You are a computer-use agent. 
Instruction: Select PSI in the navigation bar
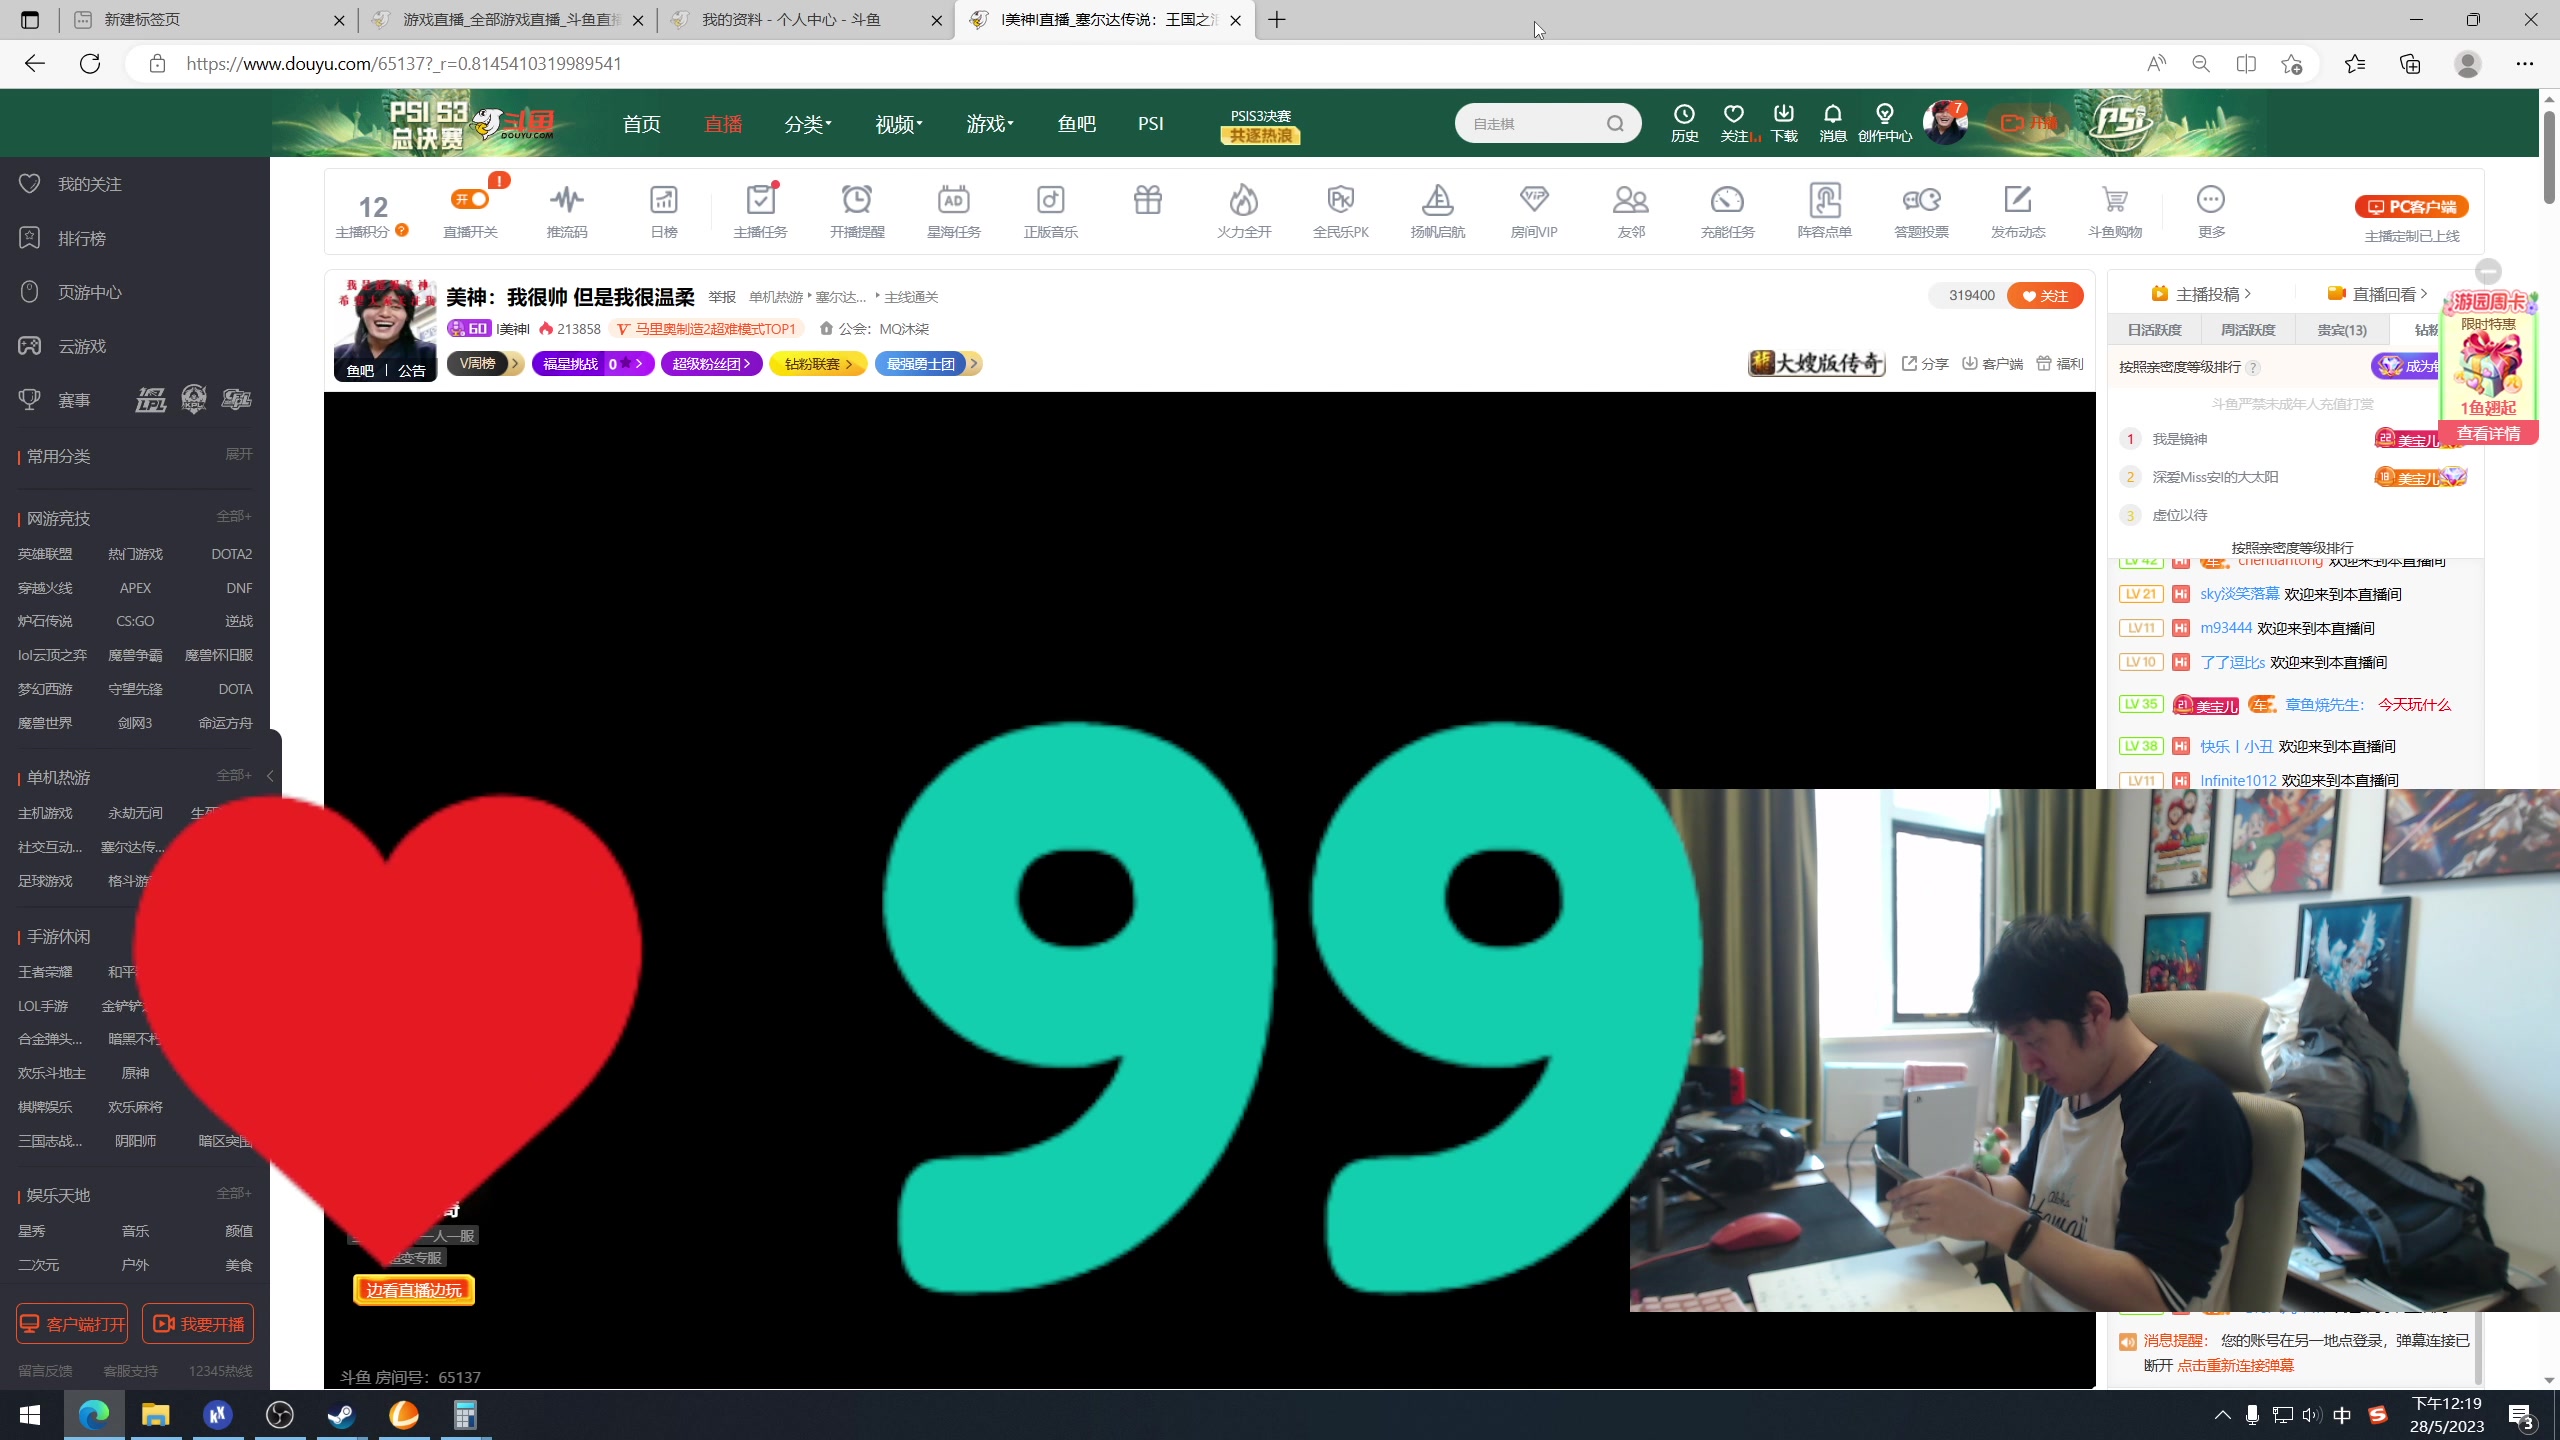1151,124
